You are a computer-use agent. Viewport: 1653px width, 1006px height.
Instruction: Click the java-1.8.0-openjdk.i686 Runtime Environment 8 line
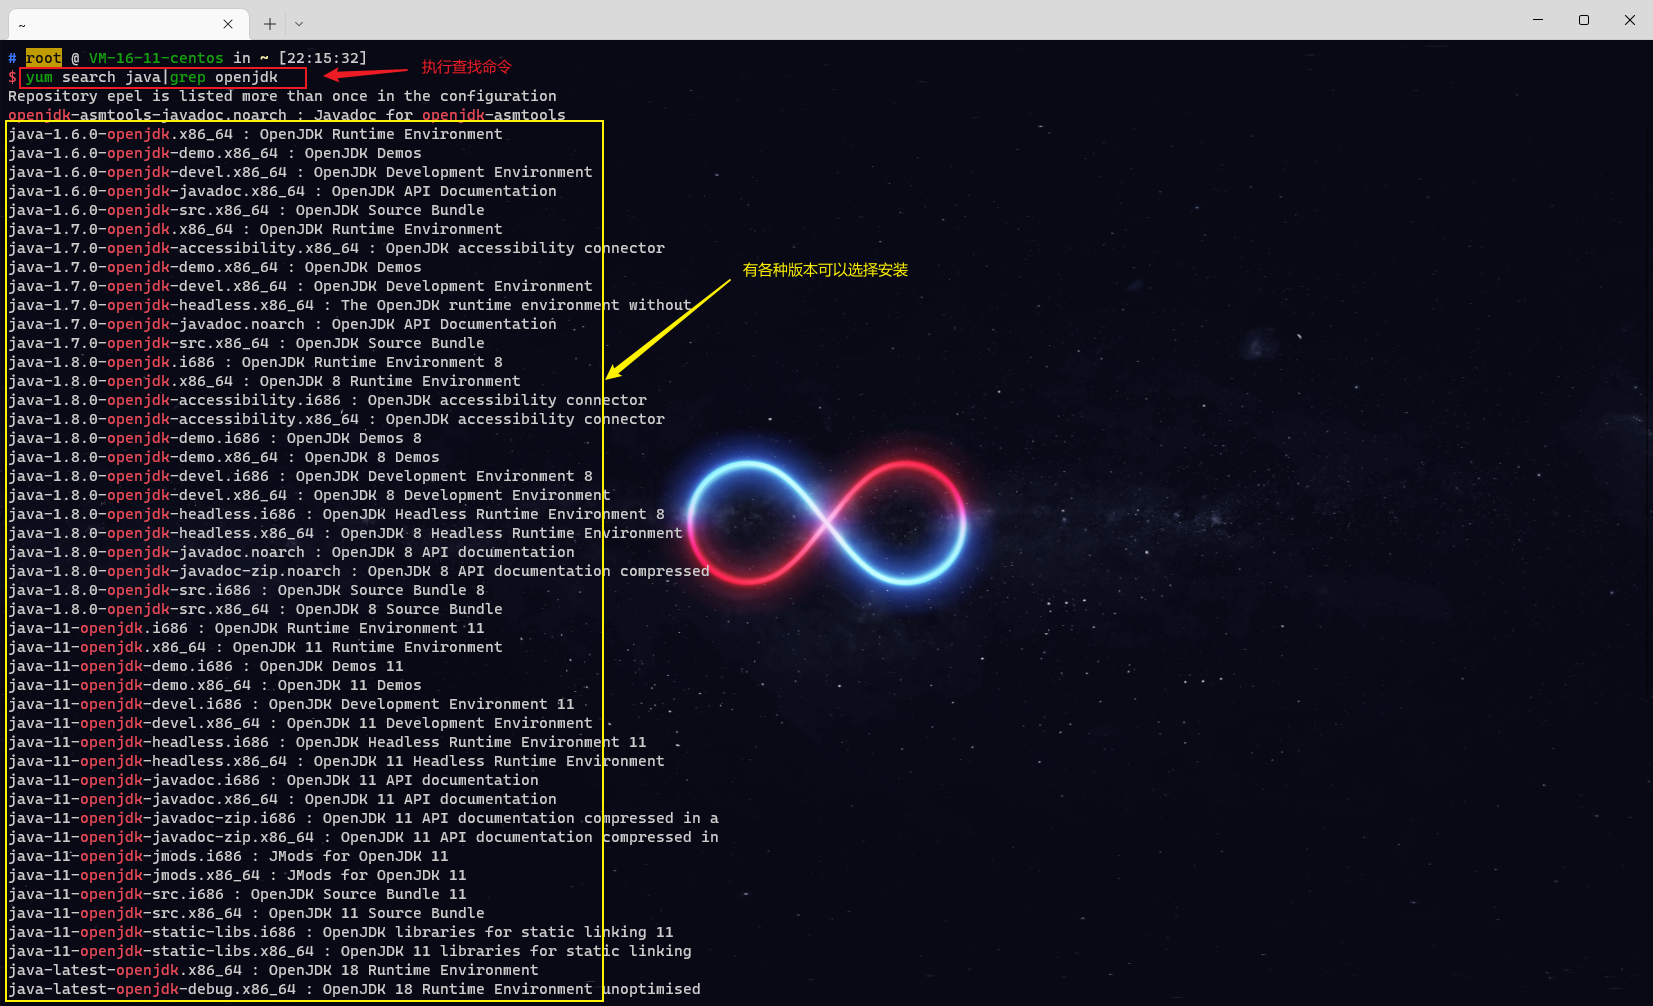tap(255, 362)
